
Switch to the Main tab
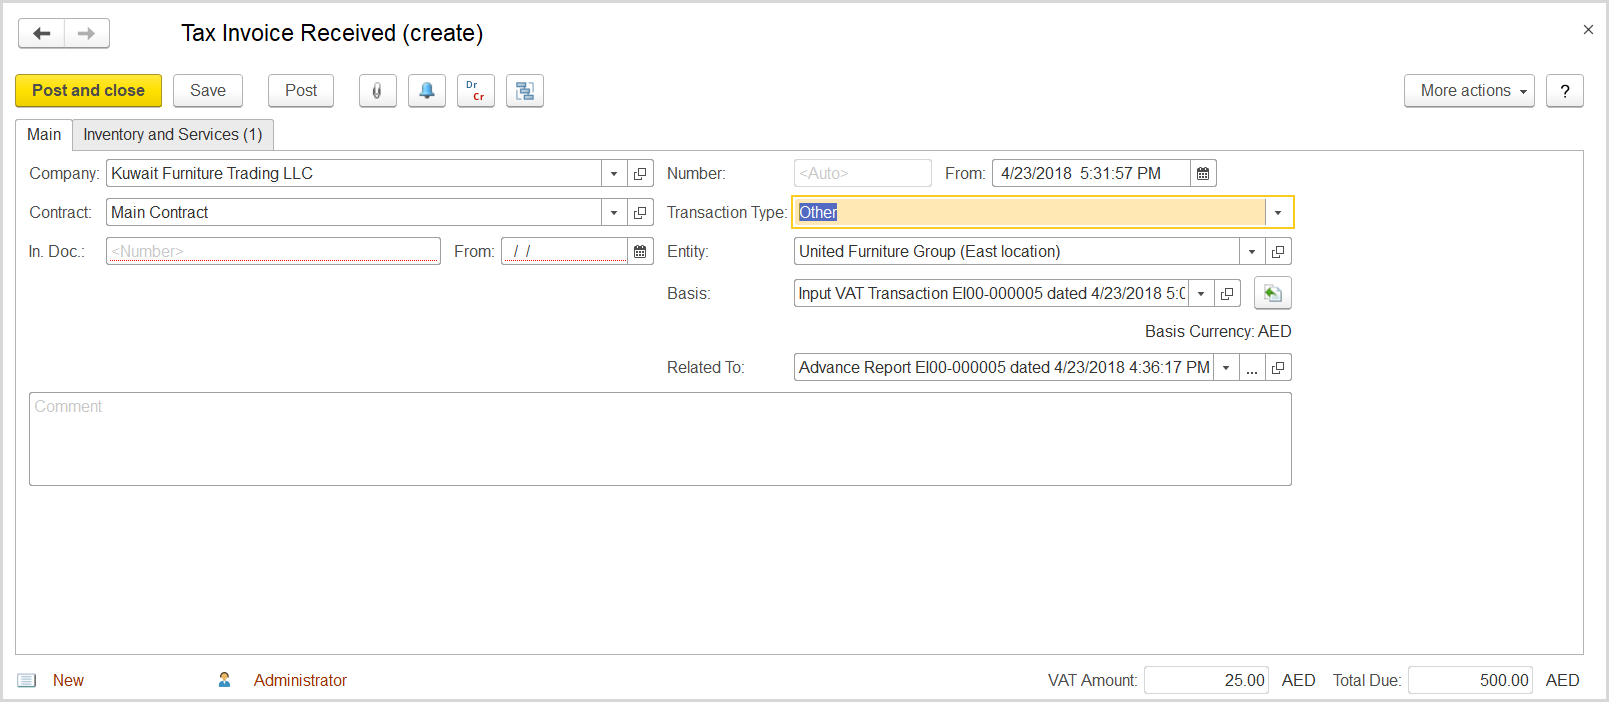coord(44,134)
